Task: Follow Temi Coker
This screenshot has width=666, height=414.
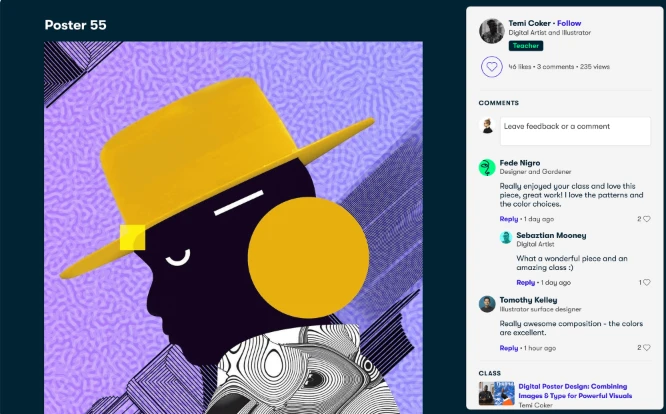Action: pos(569,23)
